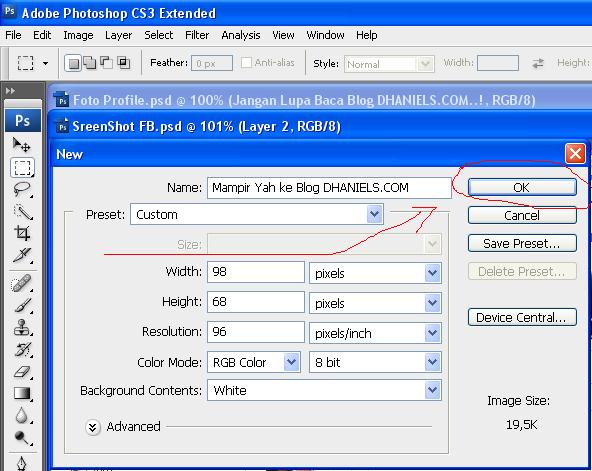Open the Image menu
592x471 pixels.
(78, 35)
